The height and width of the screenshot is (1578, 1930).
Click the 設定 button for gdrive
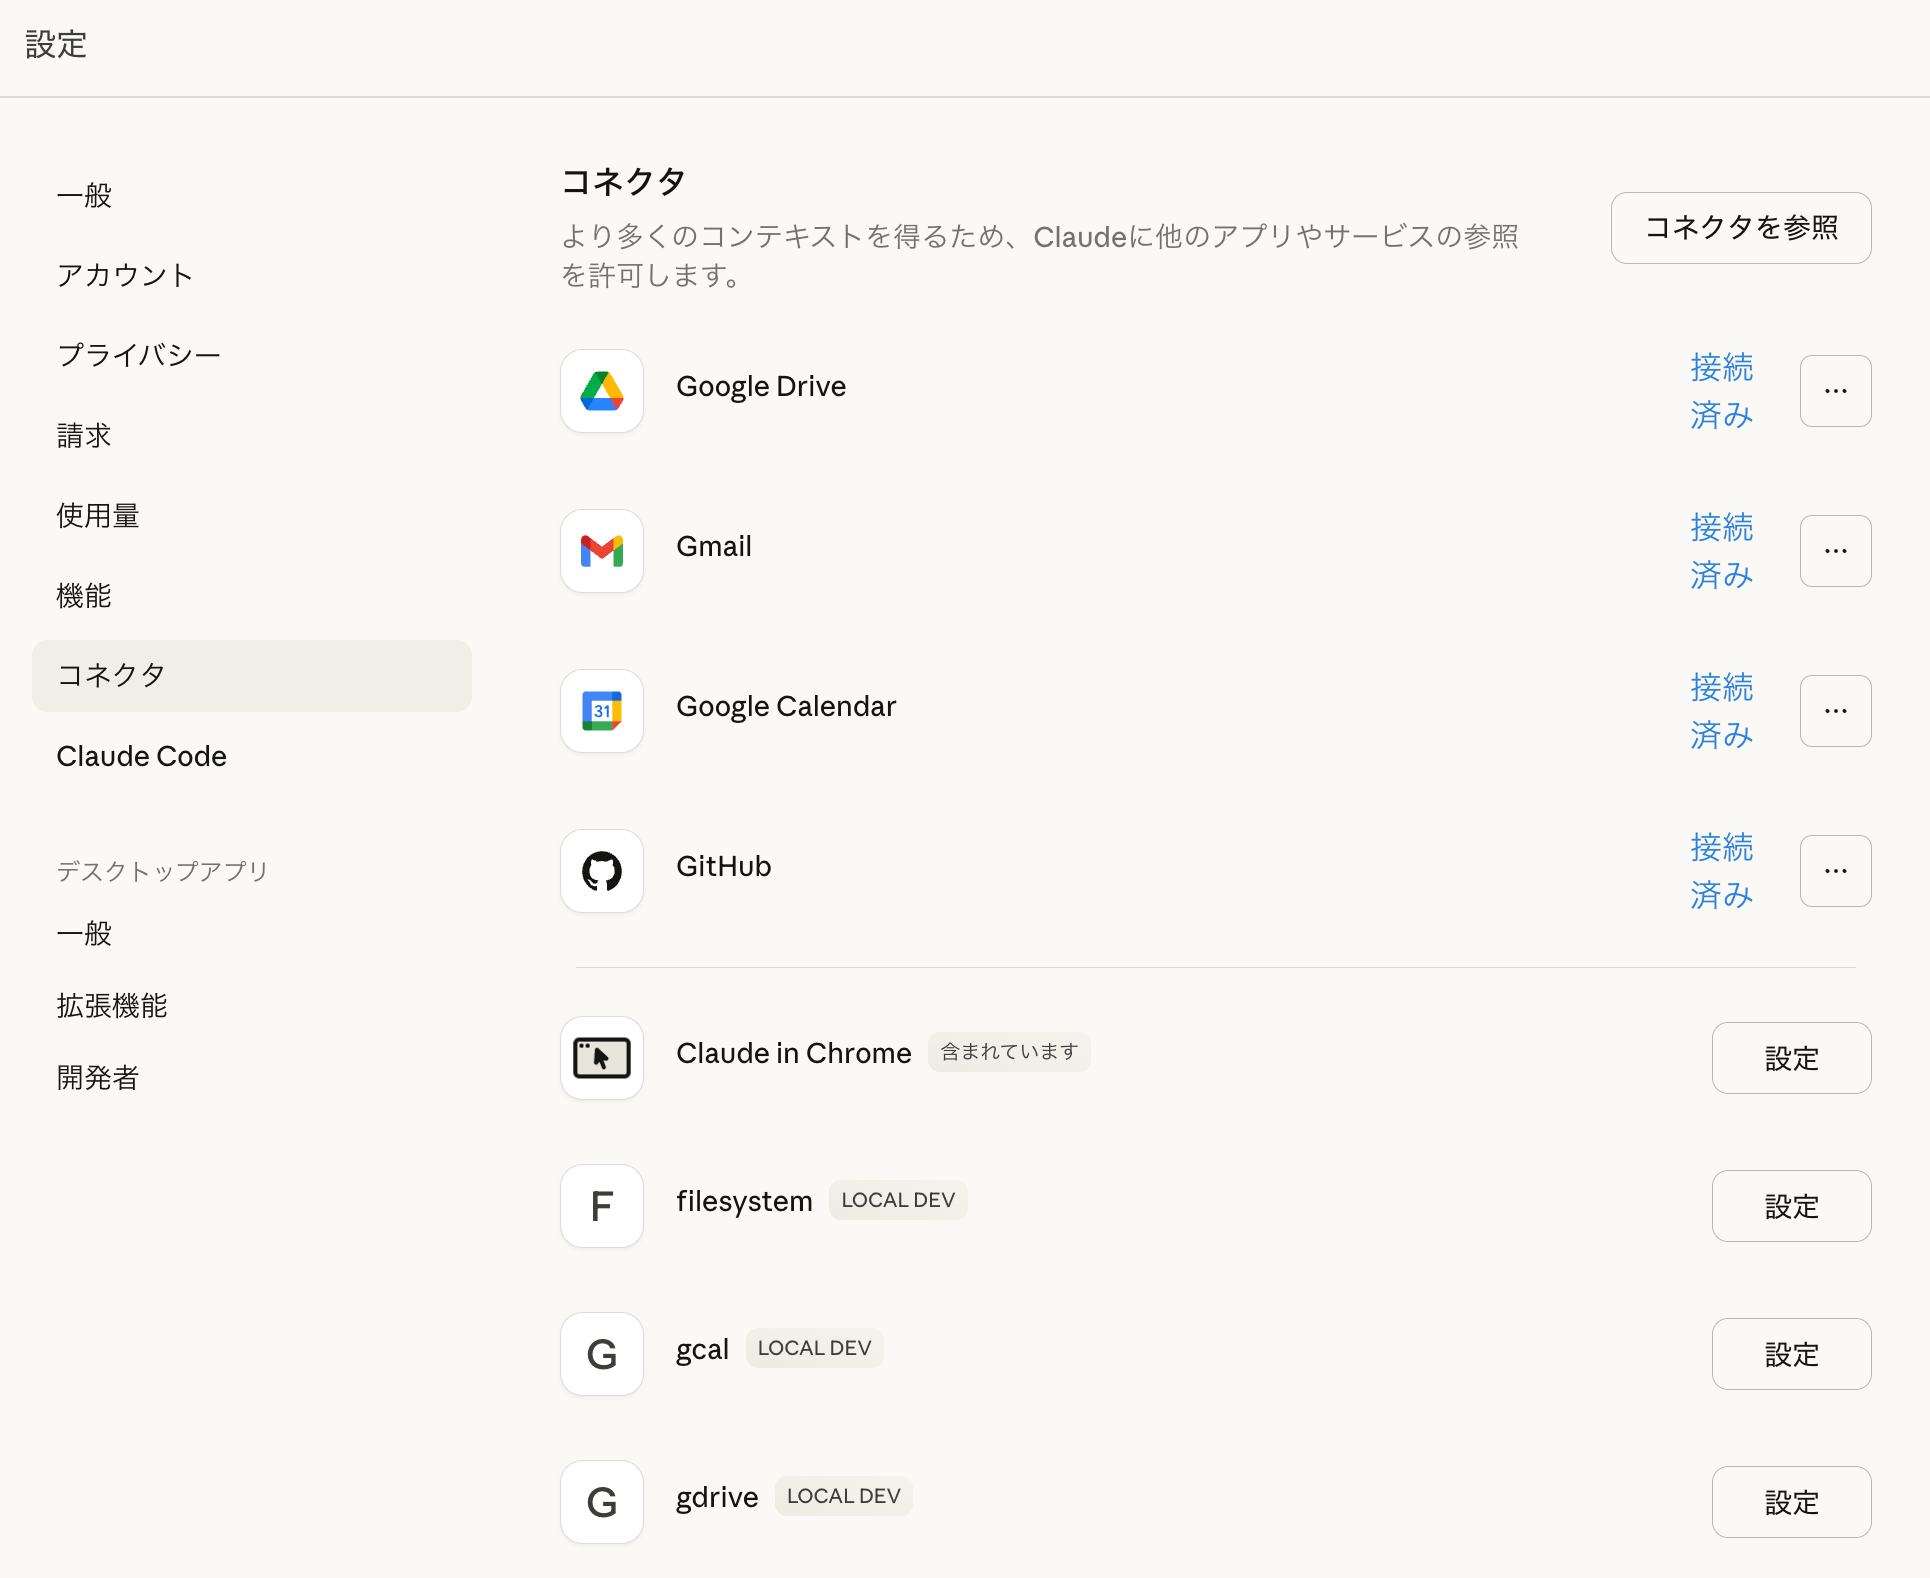(x=1791, y=1502)
